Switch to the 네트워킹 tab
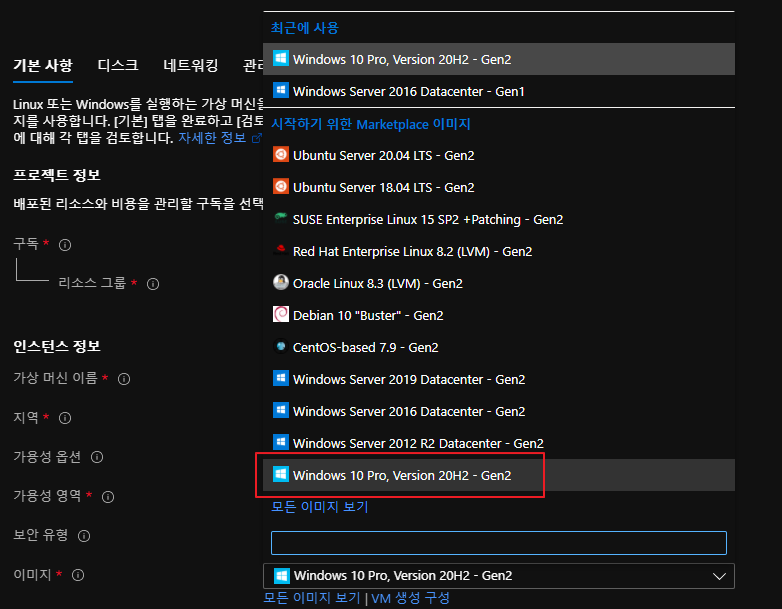 191,65
